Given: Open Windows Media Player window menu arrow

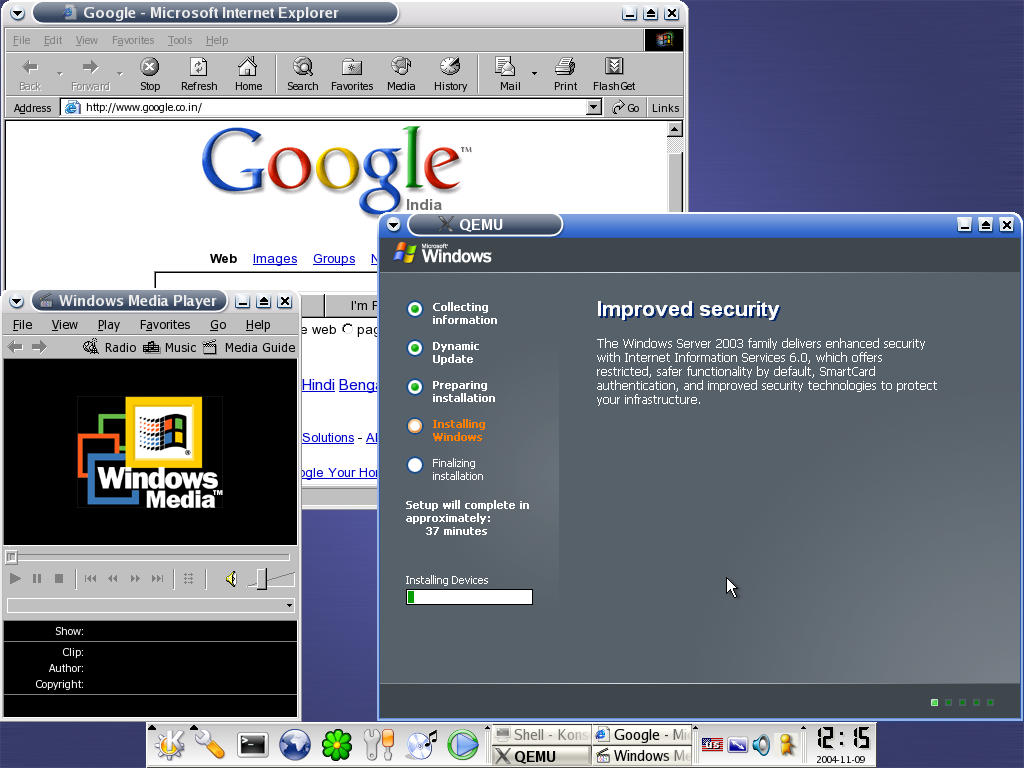Looking at the screenshot, I should pyautogui.click(x=16, y=301).
